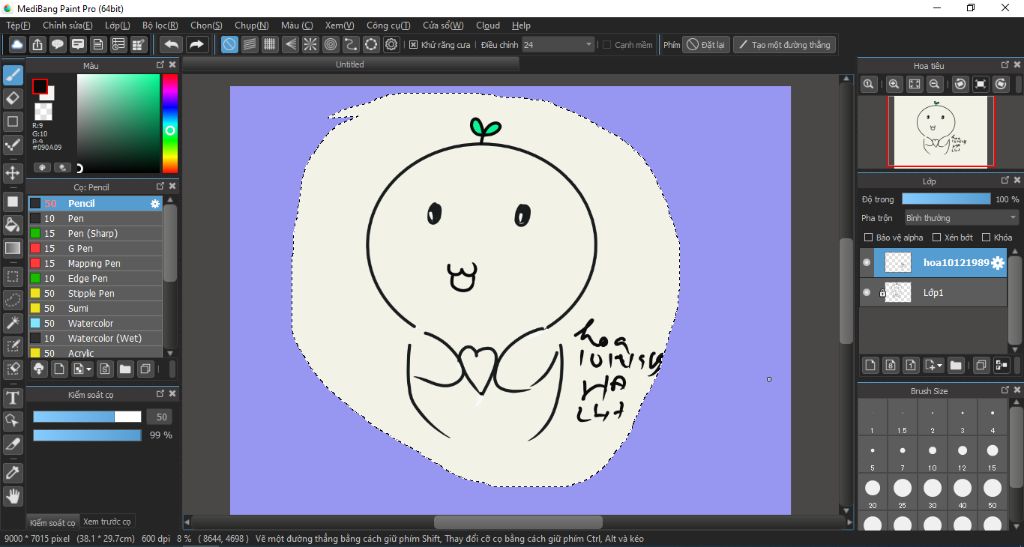Open the Chọn(S) menu
Image resolution: width=1024 pixels, height=547 pixels.
pos(206,25)
